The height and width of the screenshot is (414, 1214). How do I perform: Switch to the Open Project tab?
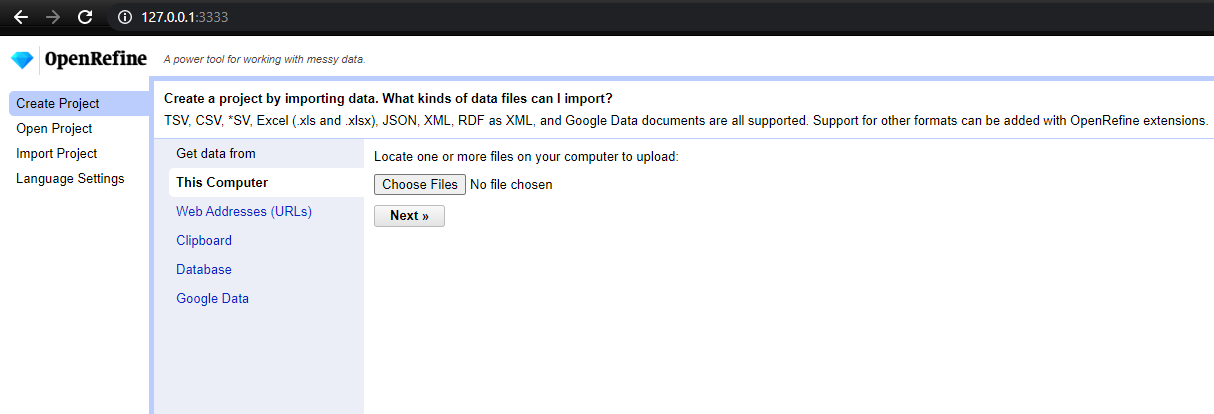[x=54, y=129]
